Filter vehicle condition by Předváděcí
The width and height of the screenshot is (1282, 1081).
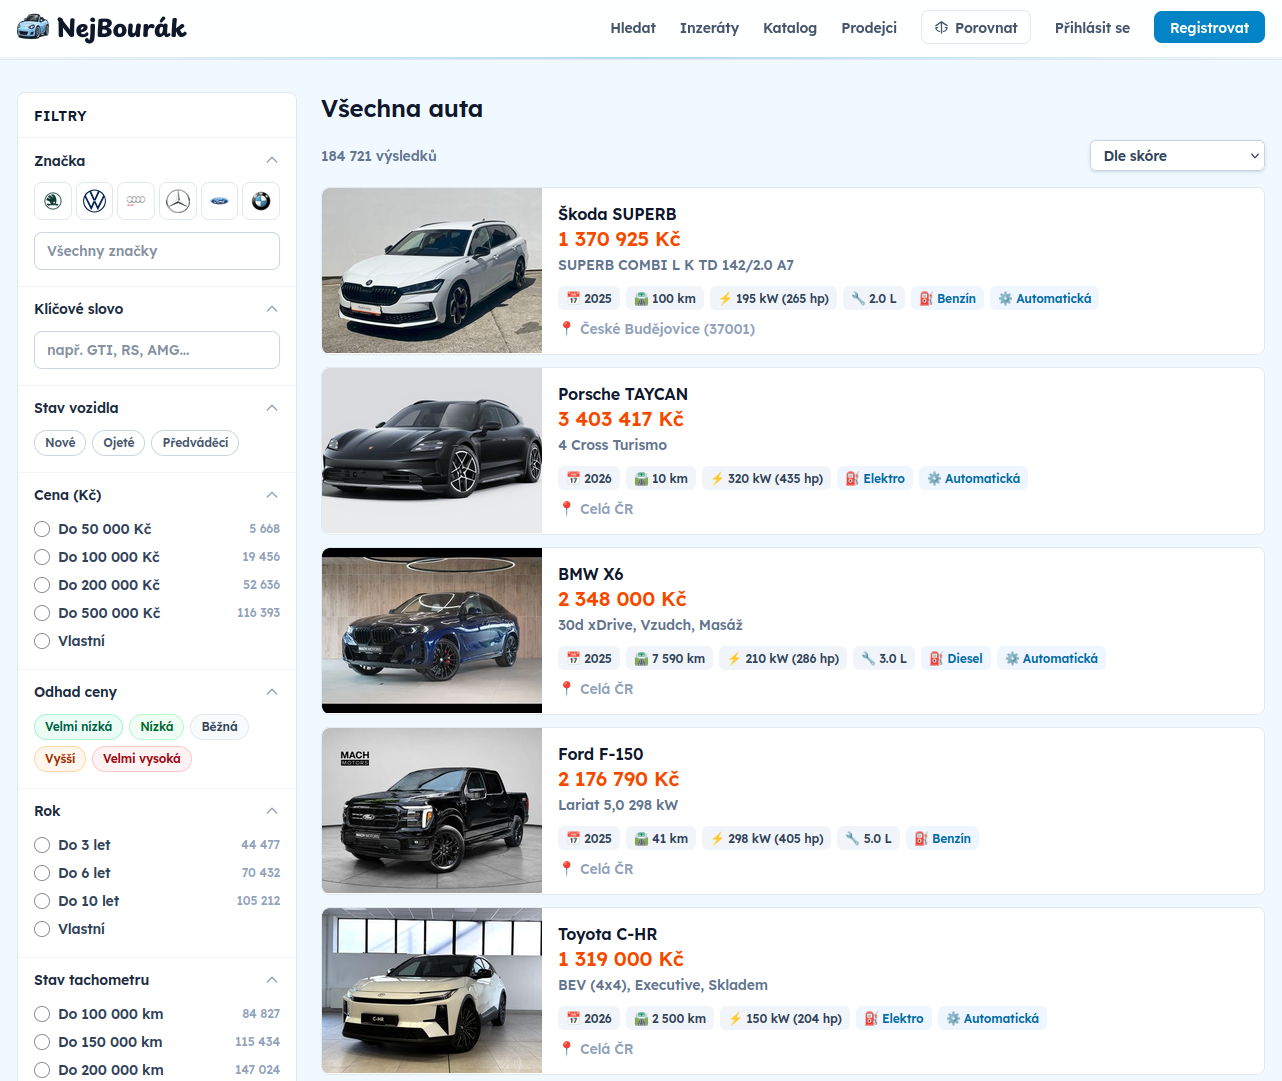[195, 443]
